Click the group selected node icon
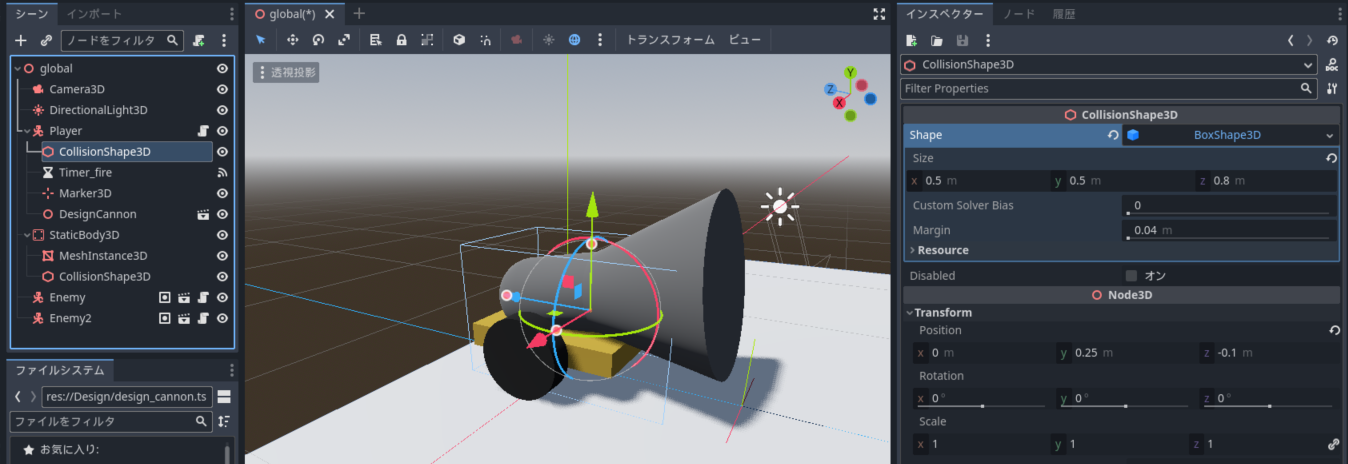Viewport: 1348px width, 464px height. (x=427, y=40)
